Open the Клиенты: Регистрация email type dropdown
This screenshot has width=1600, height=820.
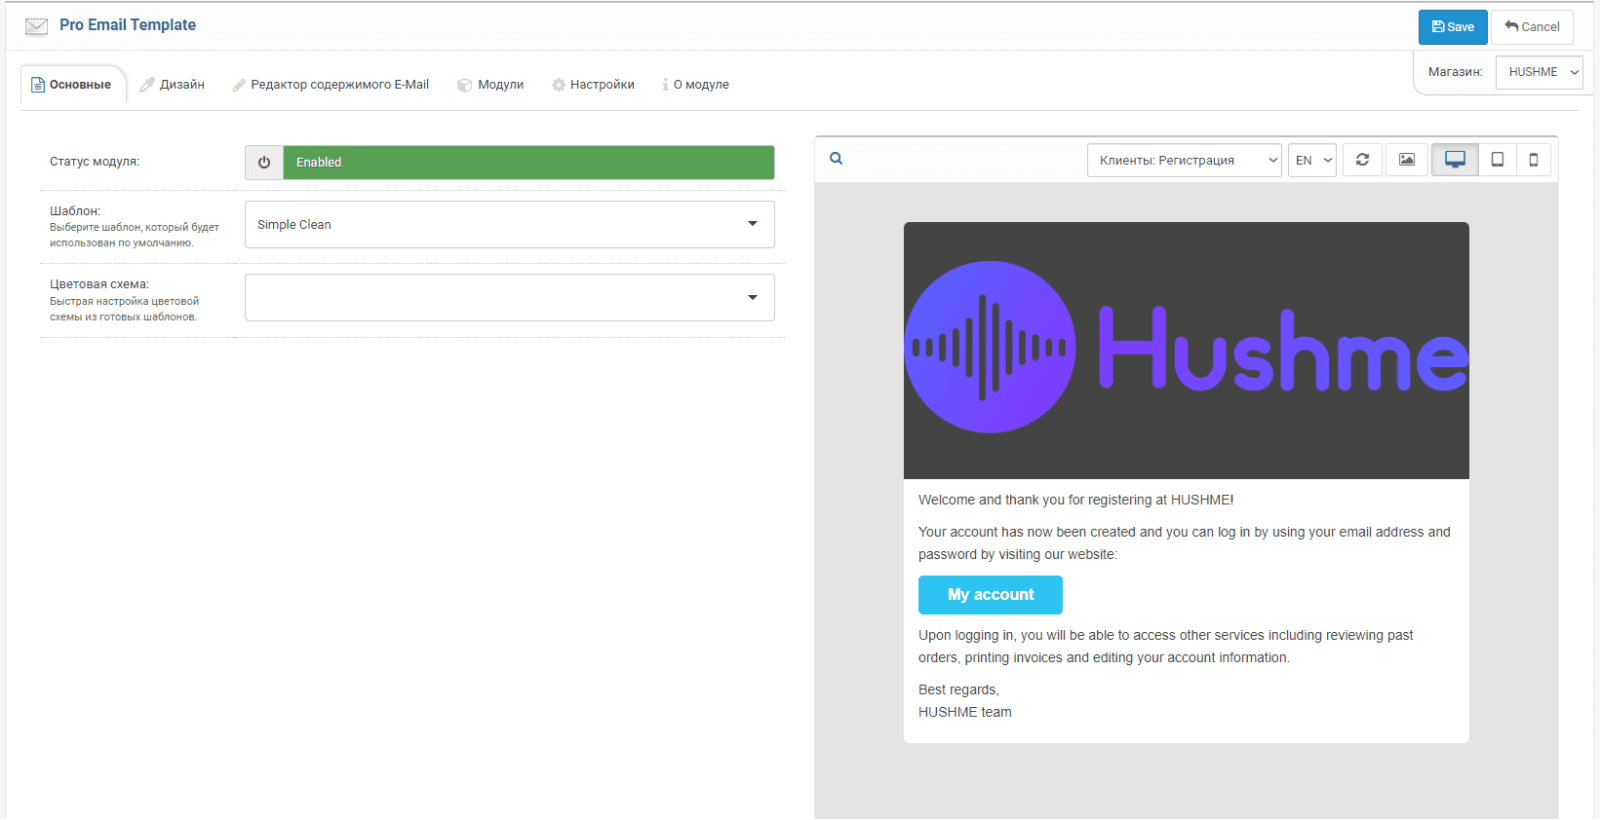click(1184, 160)
